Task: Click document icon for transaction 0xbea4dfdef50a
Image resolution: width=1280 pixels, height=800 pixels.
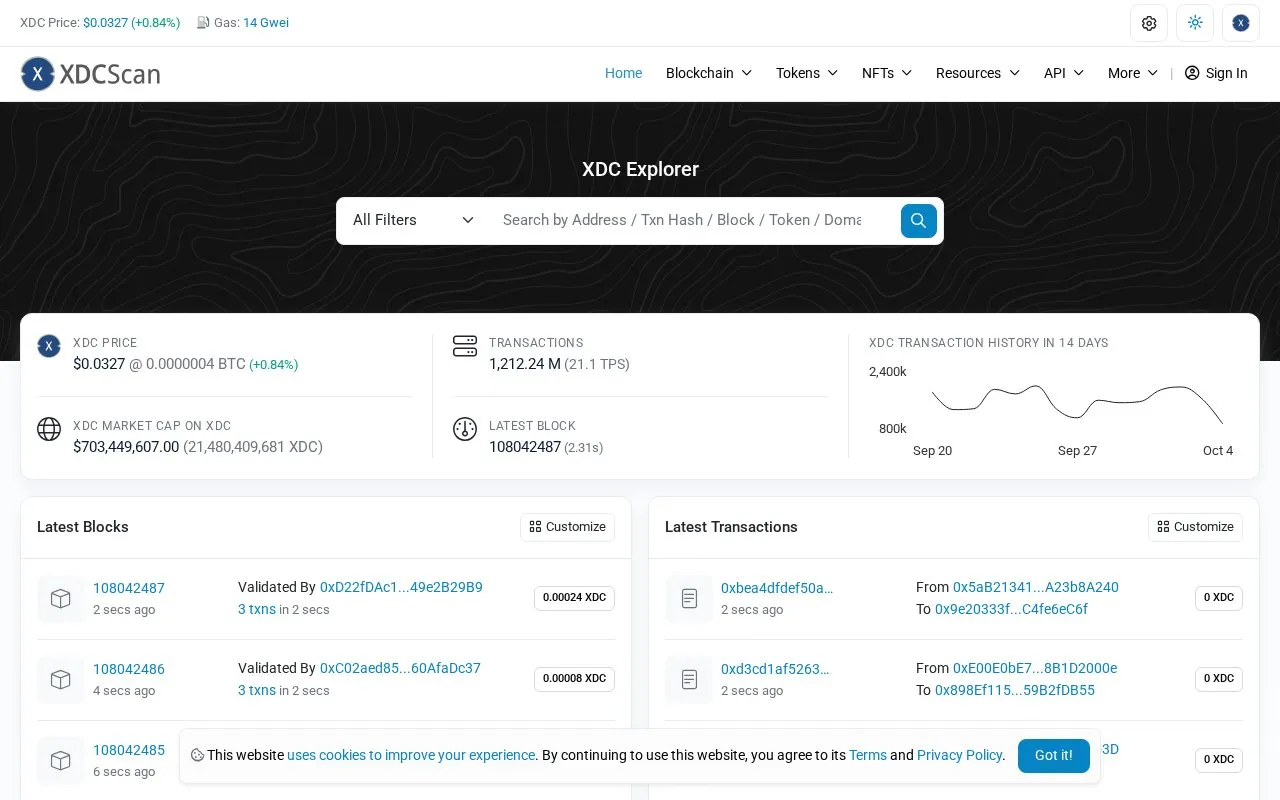Action: click(x=689, y=599)
